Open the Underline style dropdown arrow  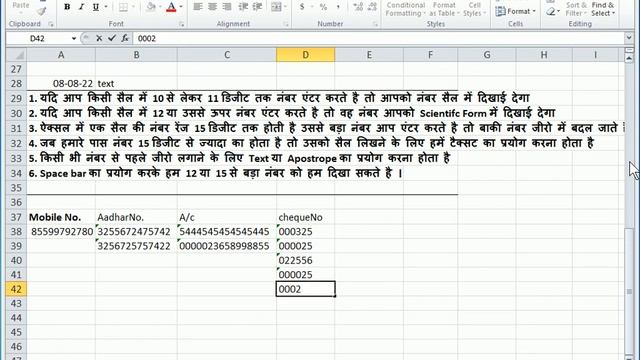click(106, 7)
